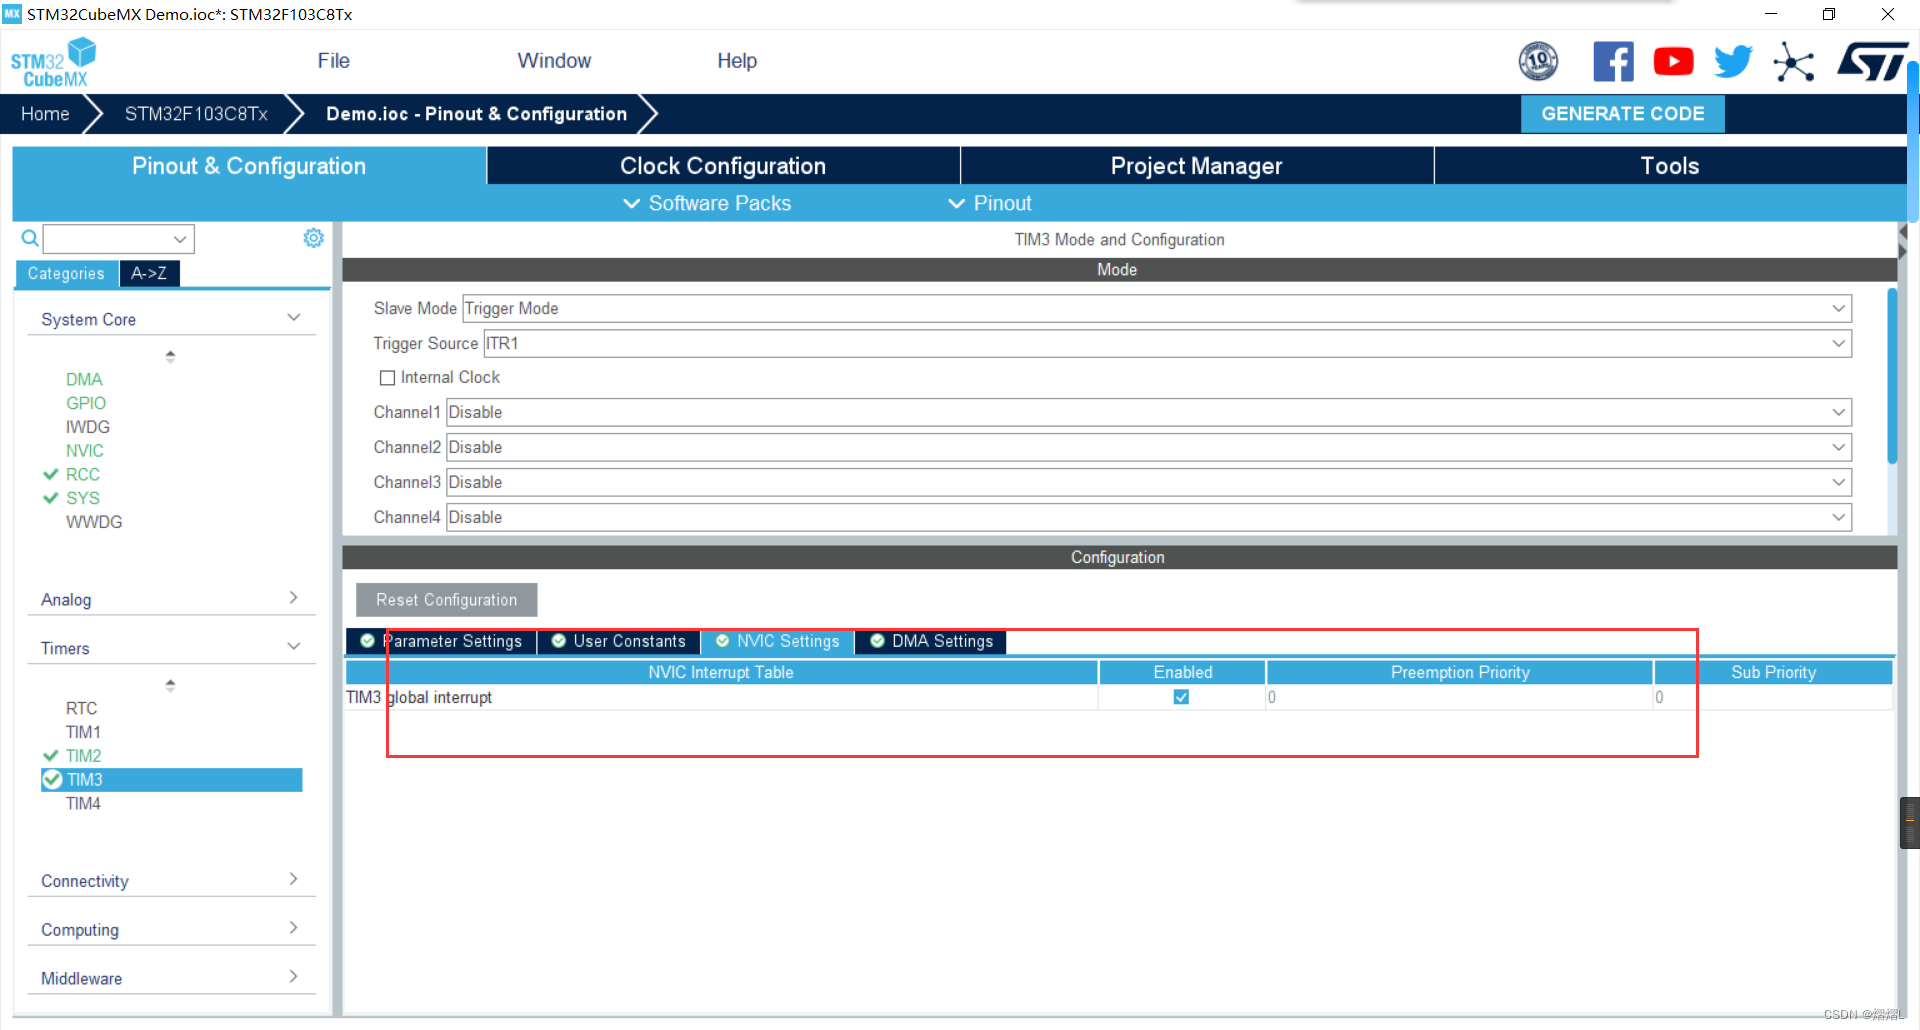Open the File menu
Screen dimensions: 1920x1030
[333, 61]
